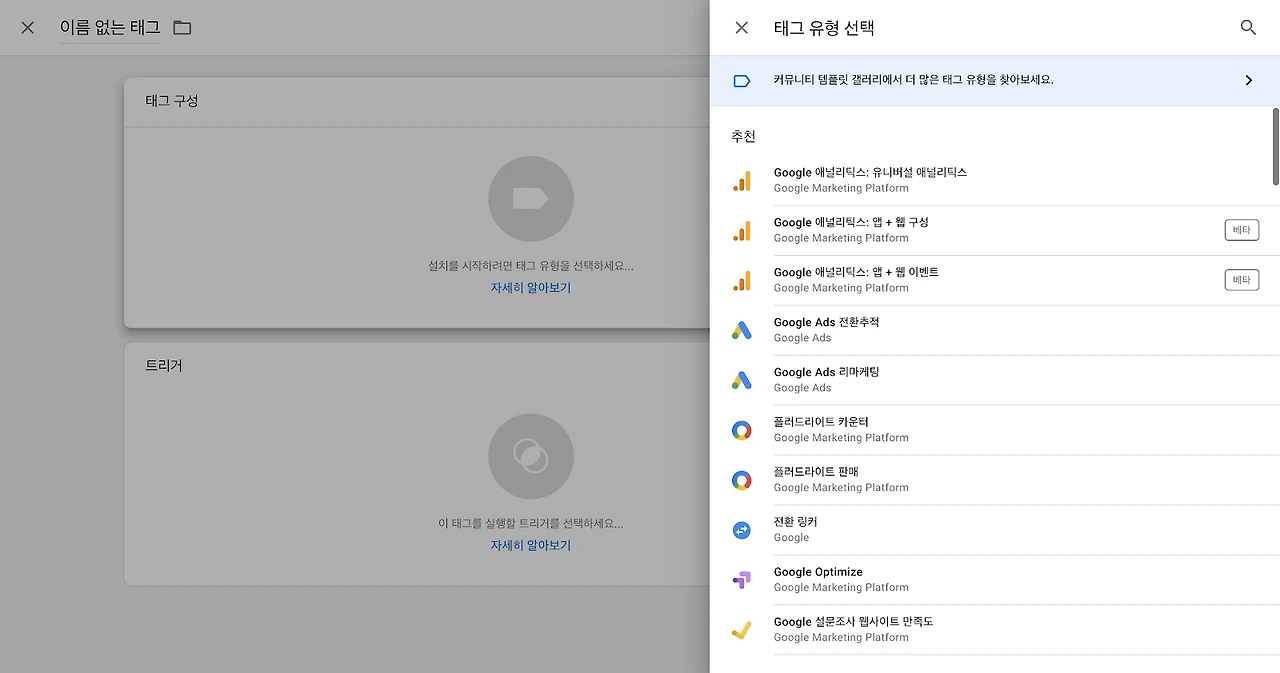Click the Universal Analytics bar chart icon
This screenshot has width=1280, height=673.
(742, 181)
